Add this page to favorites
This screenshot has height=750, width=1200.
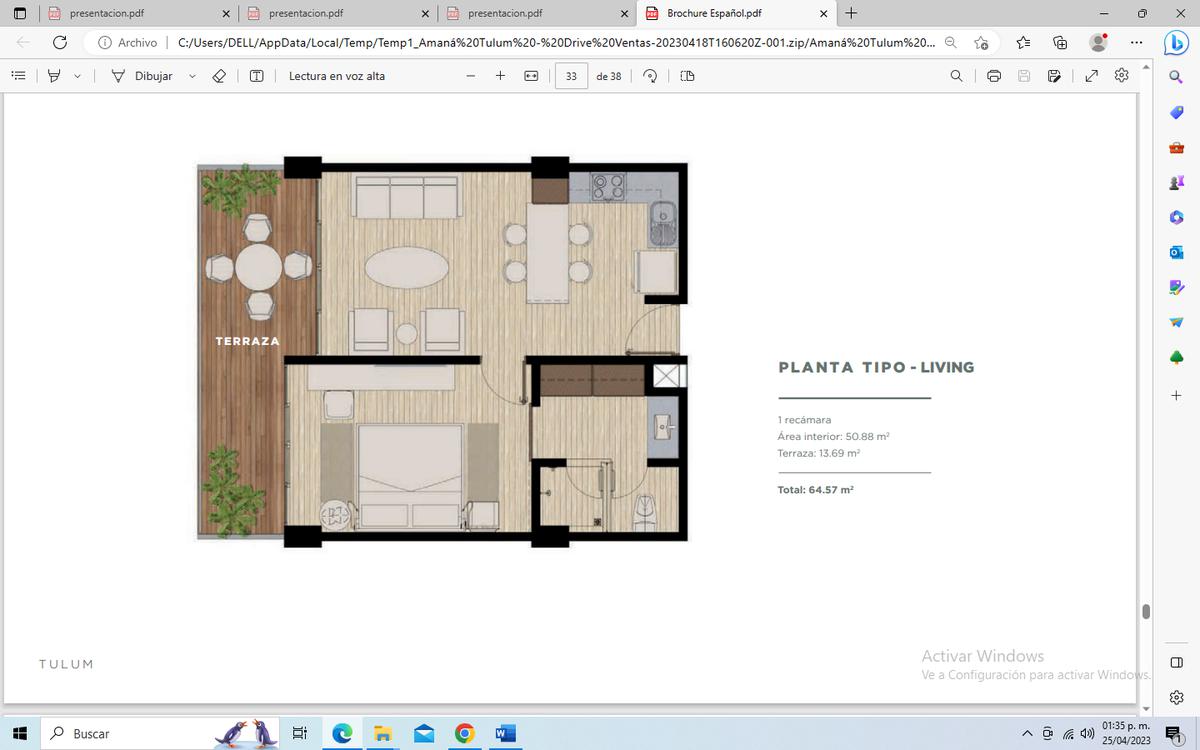pos(981,42)
